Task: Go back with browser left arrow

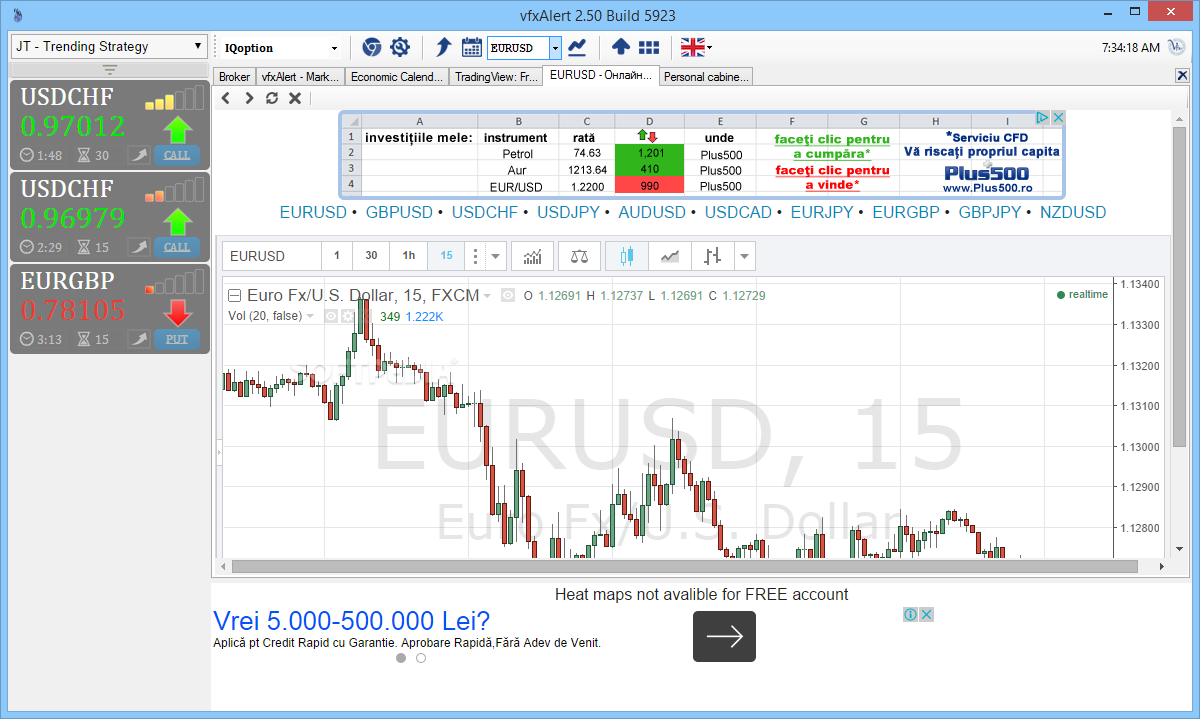Action: pyautogui.click(x=225, y=98)
